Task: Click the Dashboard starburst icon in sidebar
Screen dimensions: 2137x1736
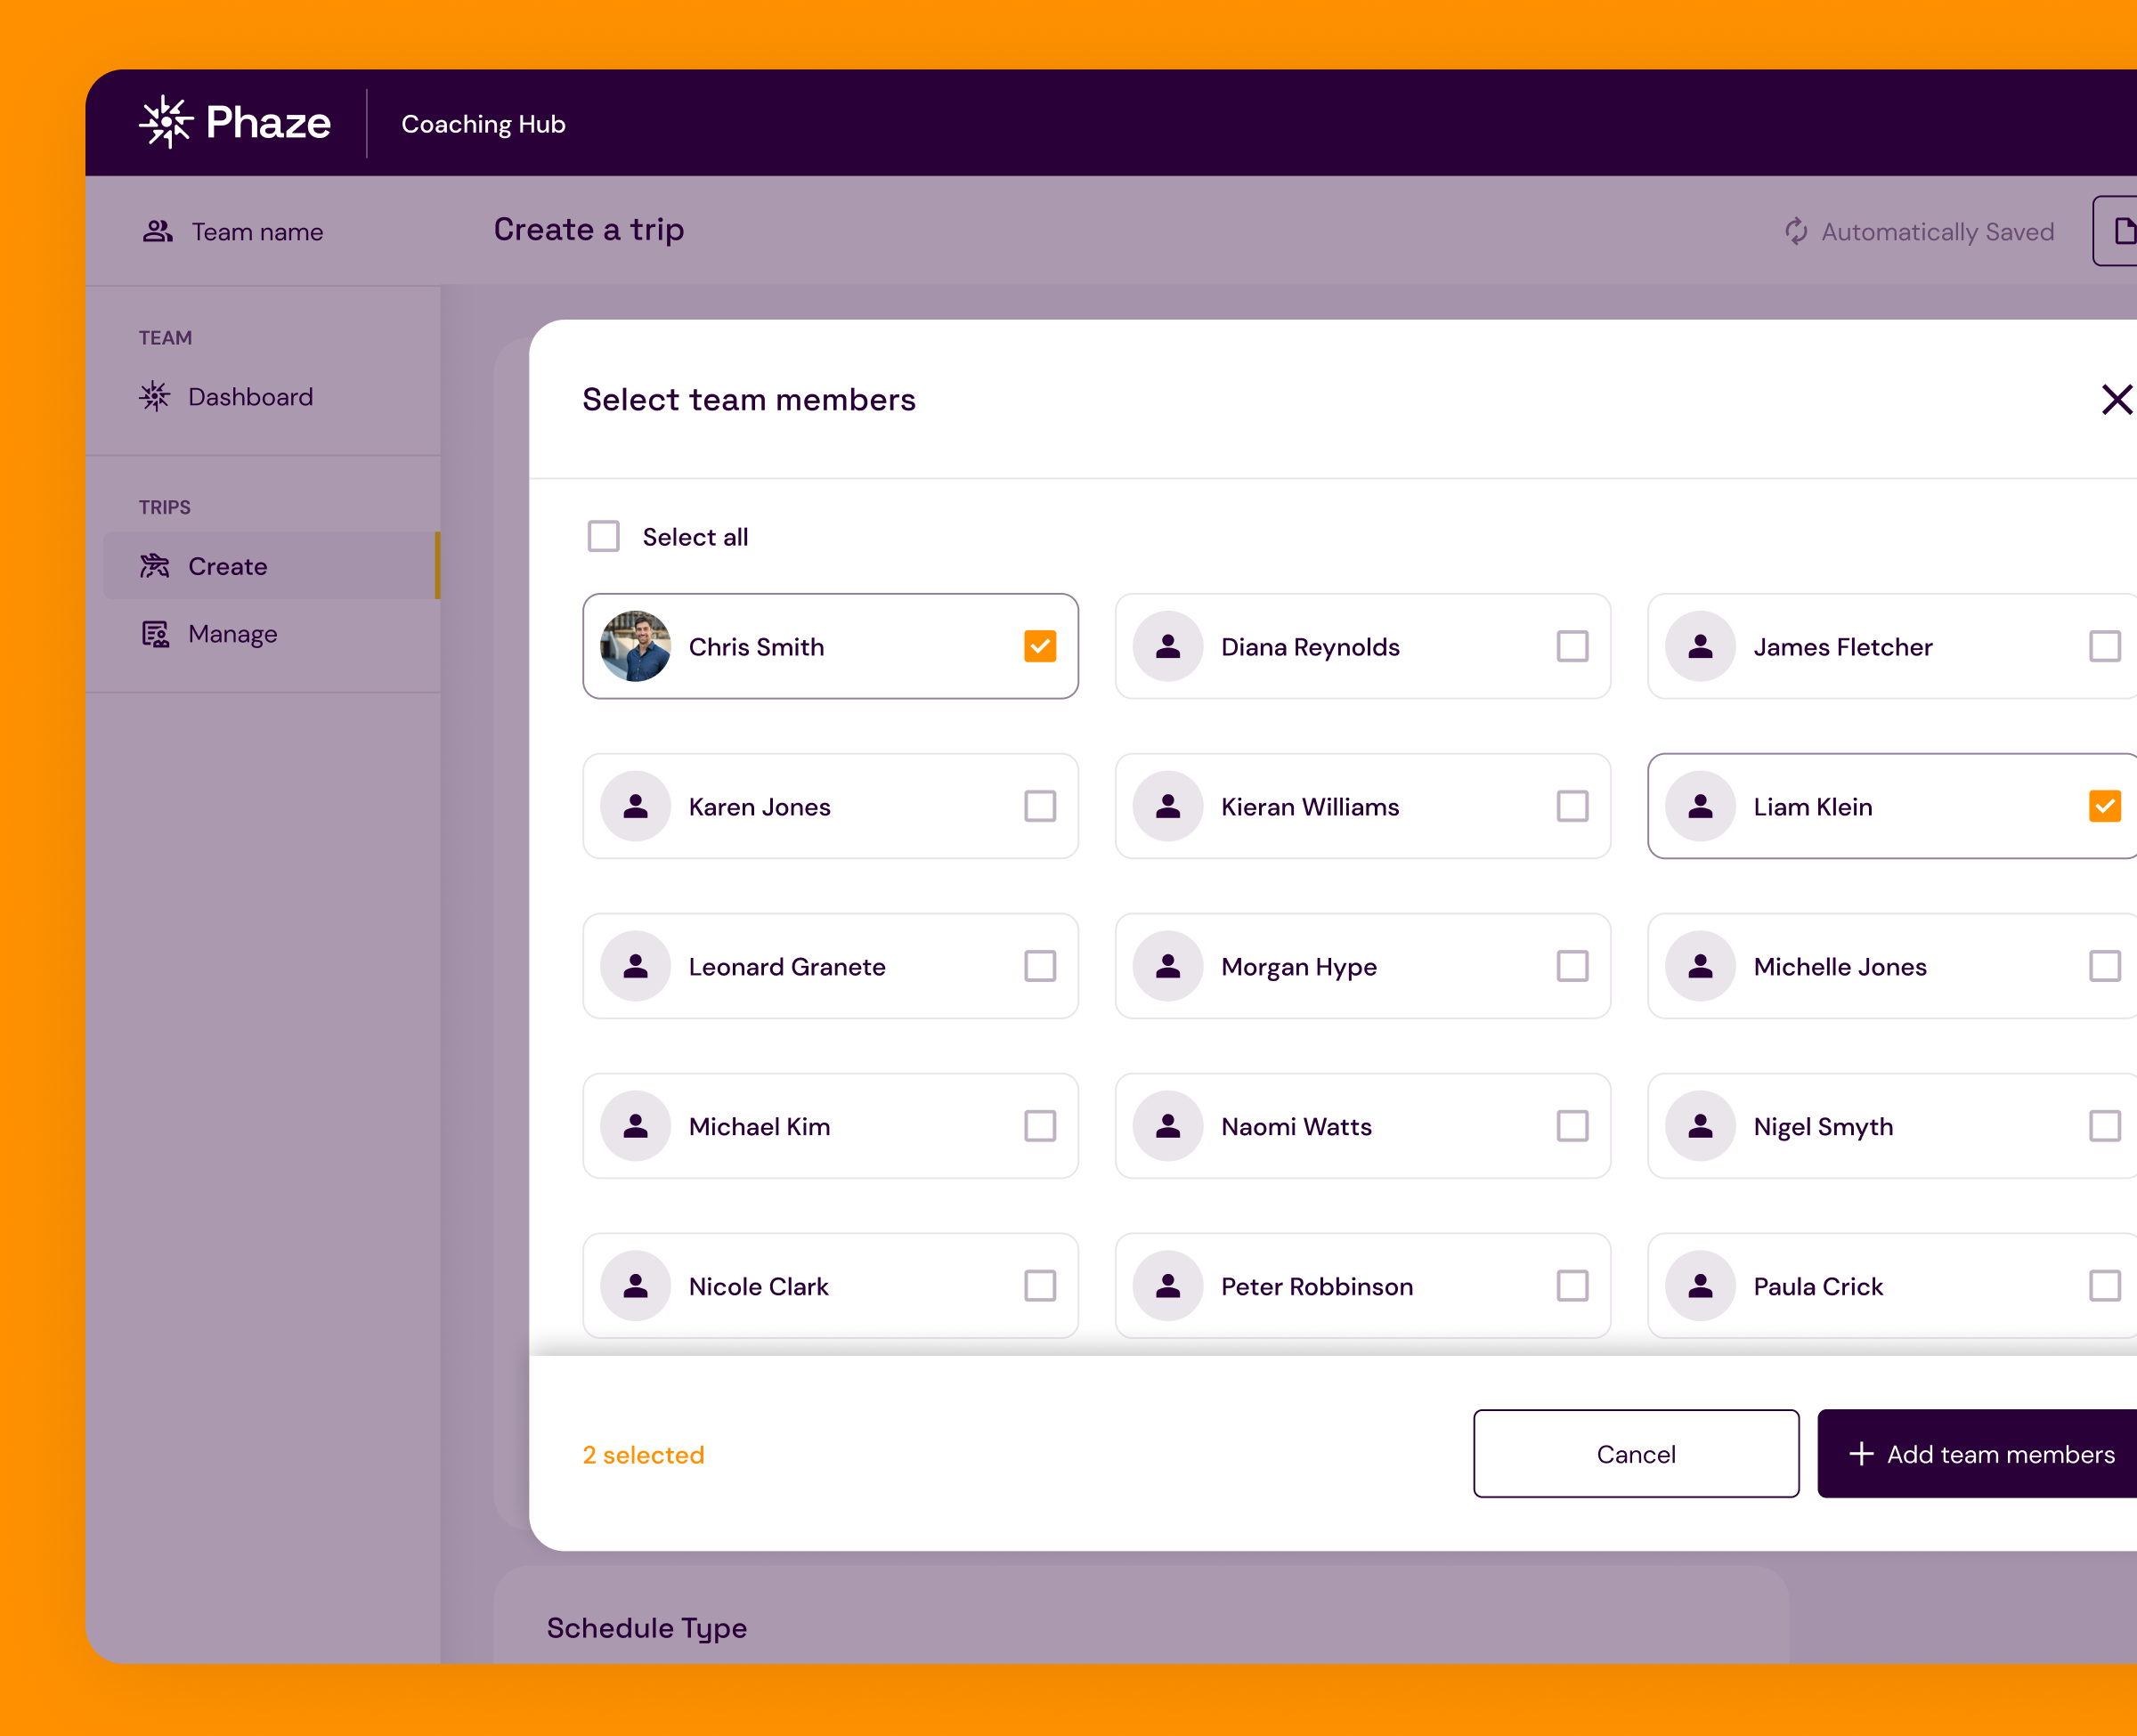Action: [x=155, y=397]
